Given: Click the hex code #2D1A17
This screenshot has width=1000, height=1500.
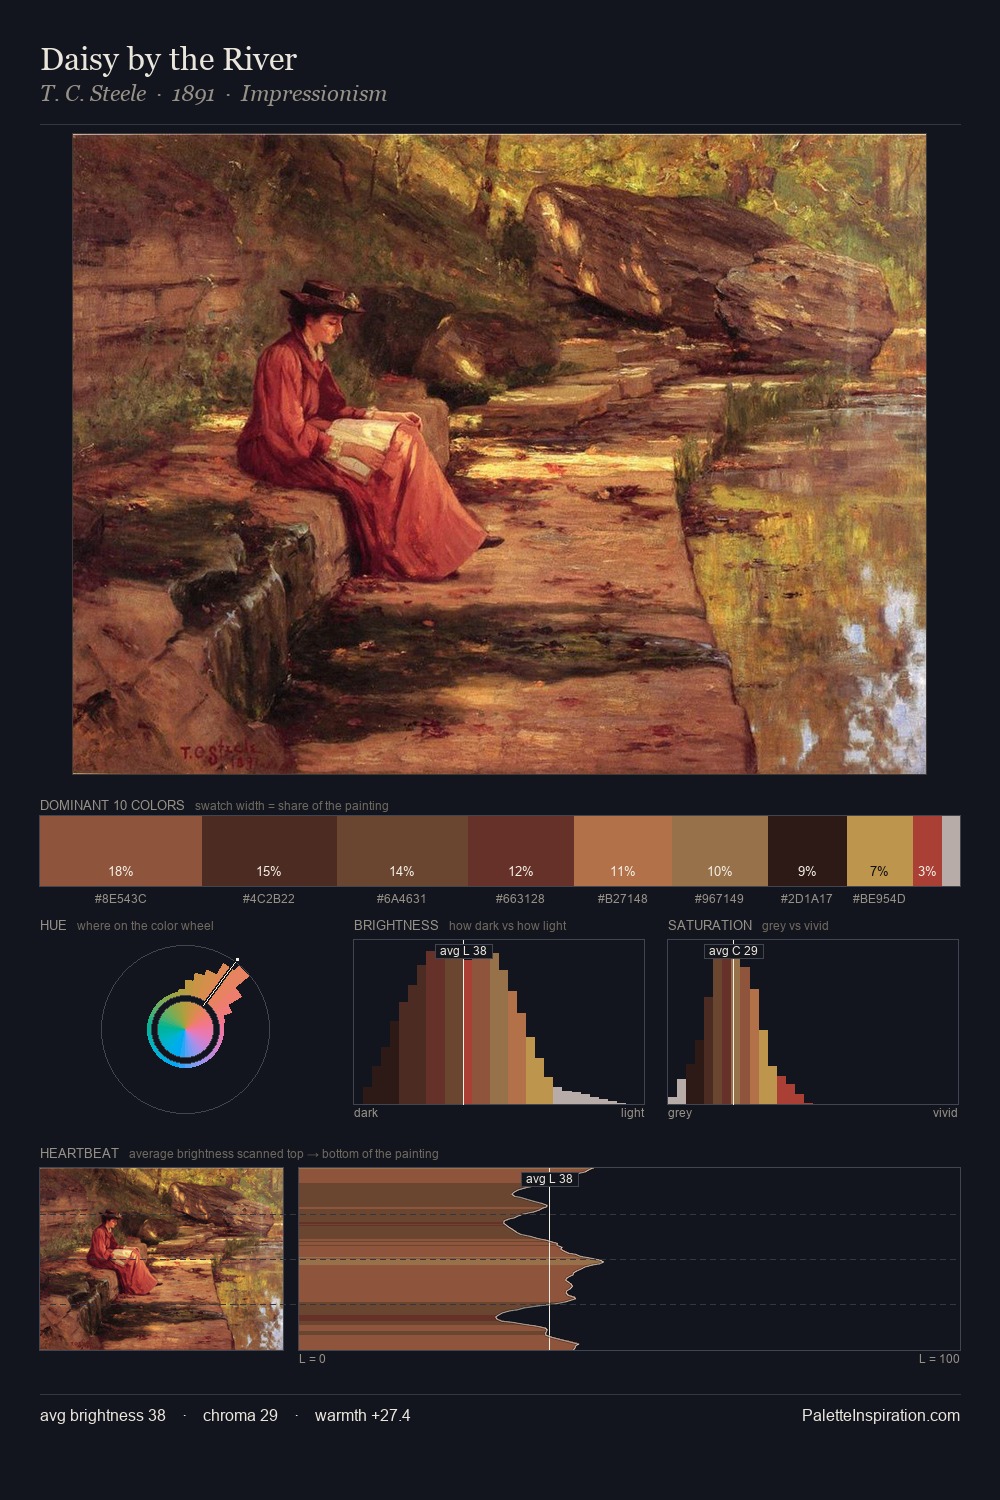Looking at the screenshot, I should click(x=807, y=899).
